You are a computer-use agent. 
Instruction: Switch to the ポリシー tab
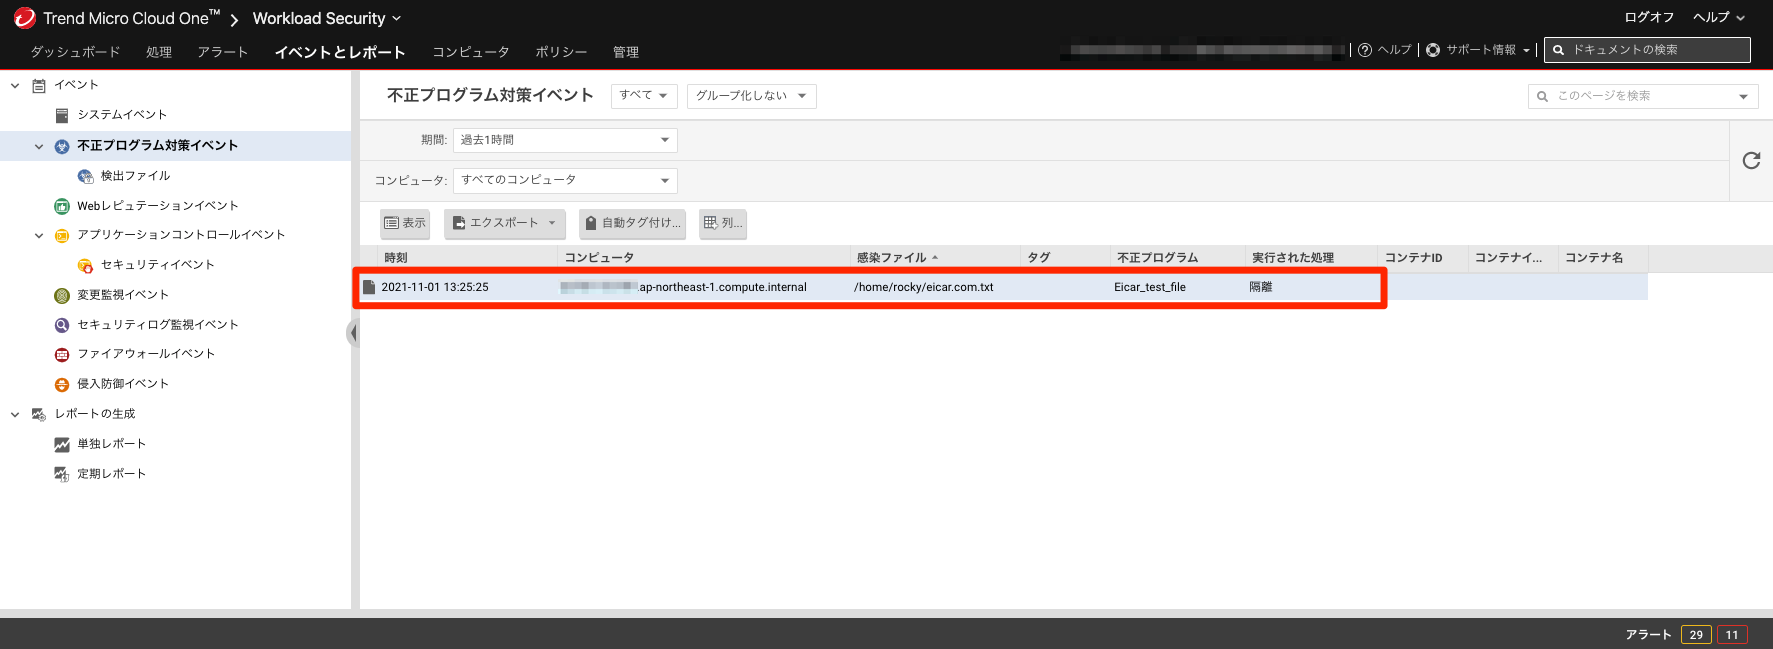coord(561,52)
